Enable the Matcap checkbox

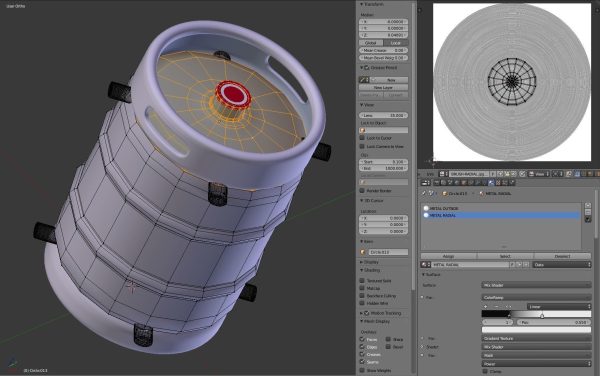coord(362,288)
